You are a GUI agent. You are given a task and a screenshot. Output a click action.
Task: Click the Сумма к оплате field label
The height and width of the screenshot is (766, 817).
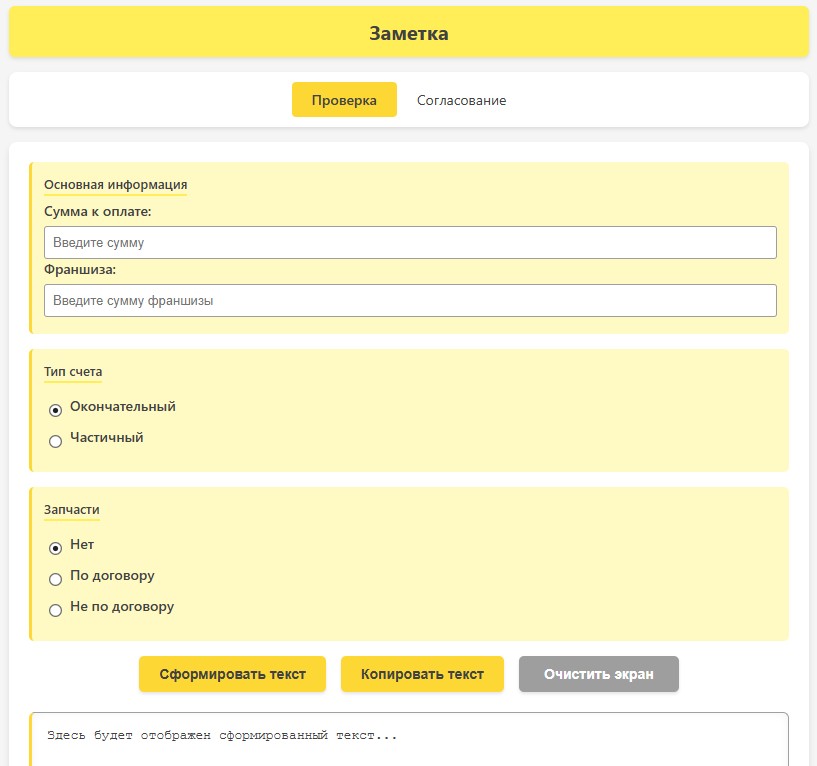click(x=97, y=211)
